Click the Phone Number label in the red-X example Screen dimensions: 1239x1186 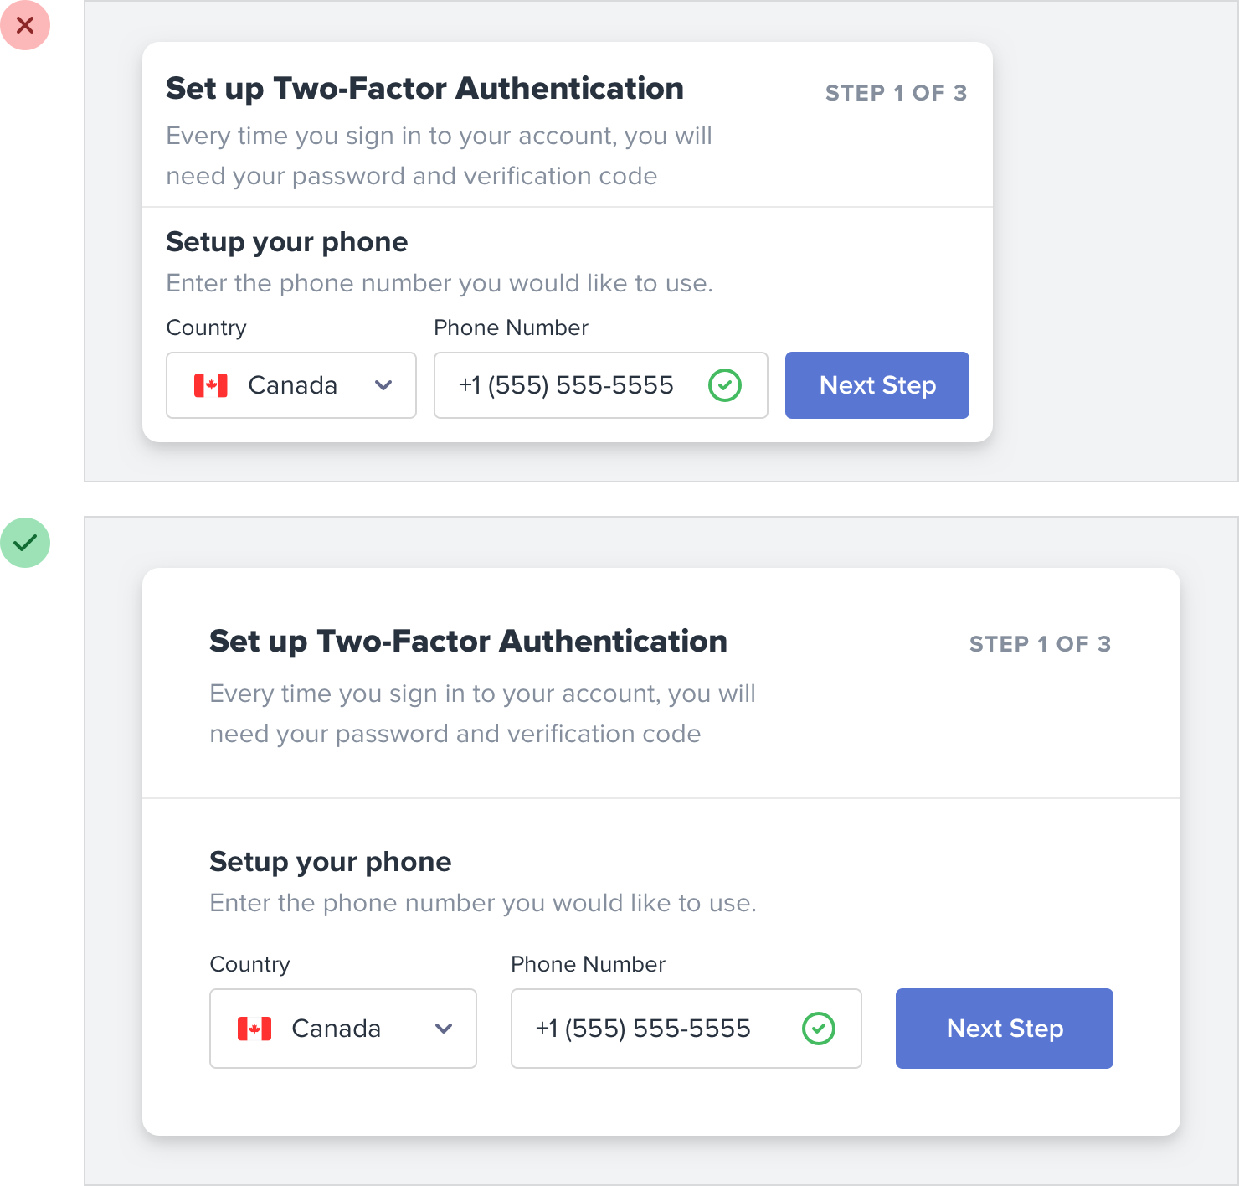coord(511,328)
